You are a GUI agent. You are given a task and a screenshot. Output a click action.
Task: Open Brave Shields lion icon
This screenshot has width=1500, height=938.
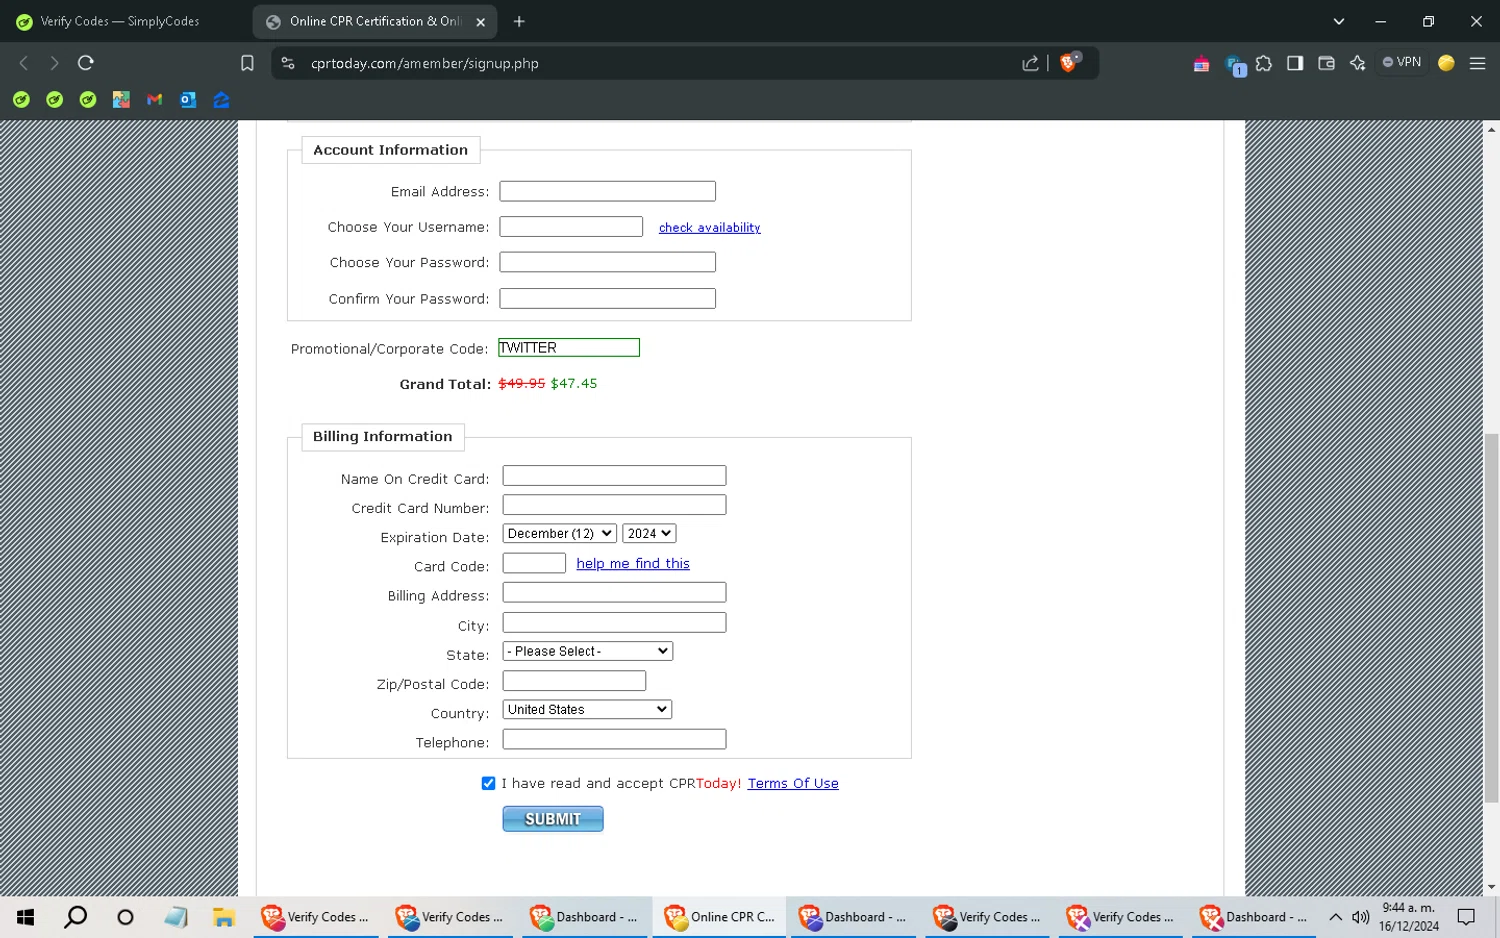coord(1069,62)
